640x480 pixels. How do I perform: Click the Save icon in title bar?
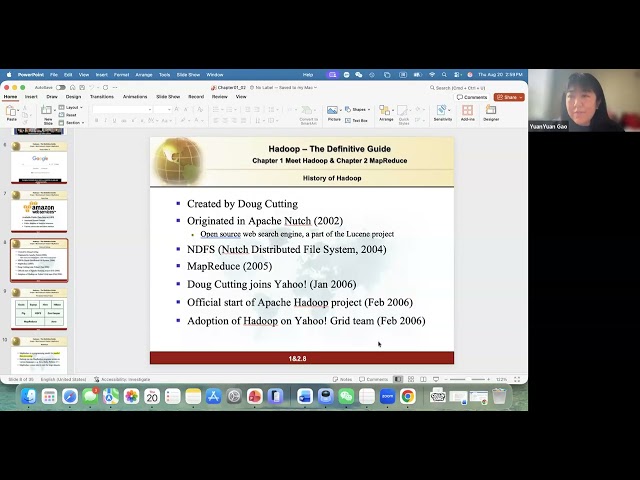[82, 87]
